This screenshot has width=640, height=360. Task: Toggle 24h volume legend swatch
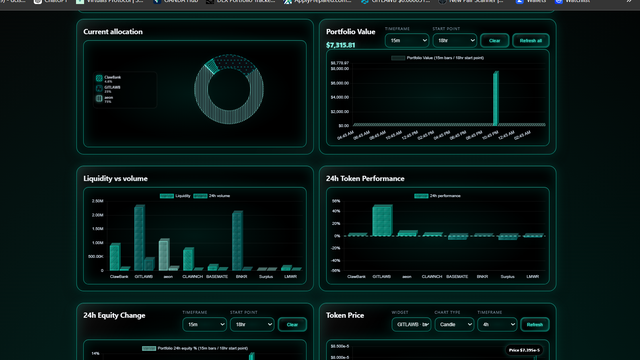pyautogui.click(x=200, y=196)
